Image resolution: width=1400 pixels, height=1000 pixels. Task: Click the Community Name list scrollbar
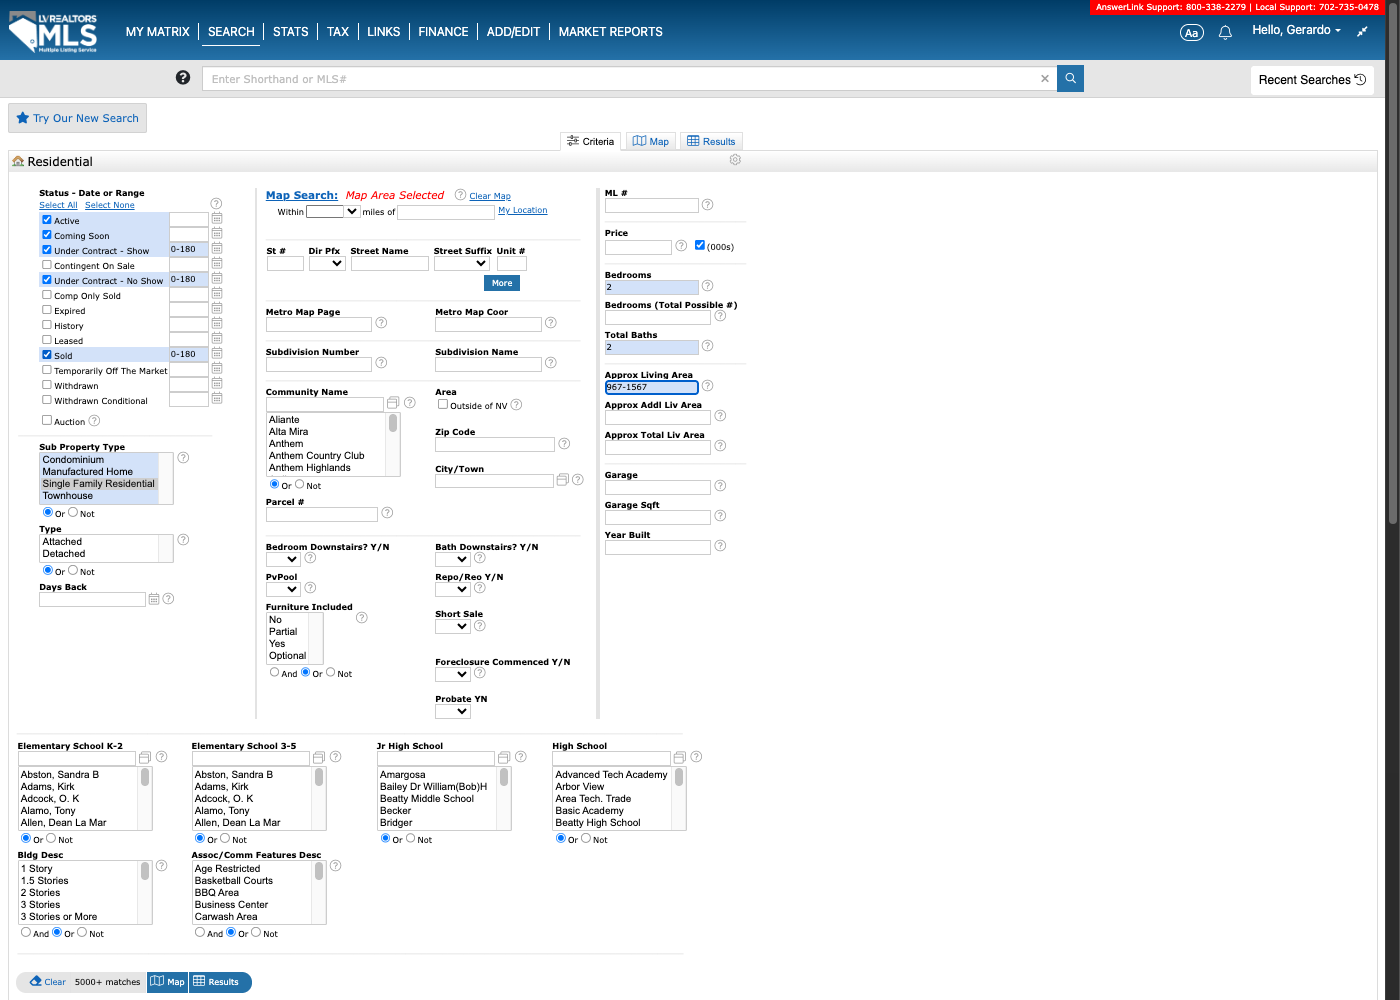click(x=393, y=444)
